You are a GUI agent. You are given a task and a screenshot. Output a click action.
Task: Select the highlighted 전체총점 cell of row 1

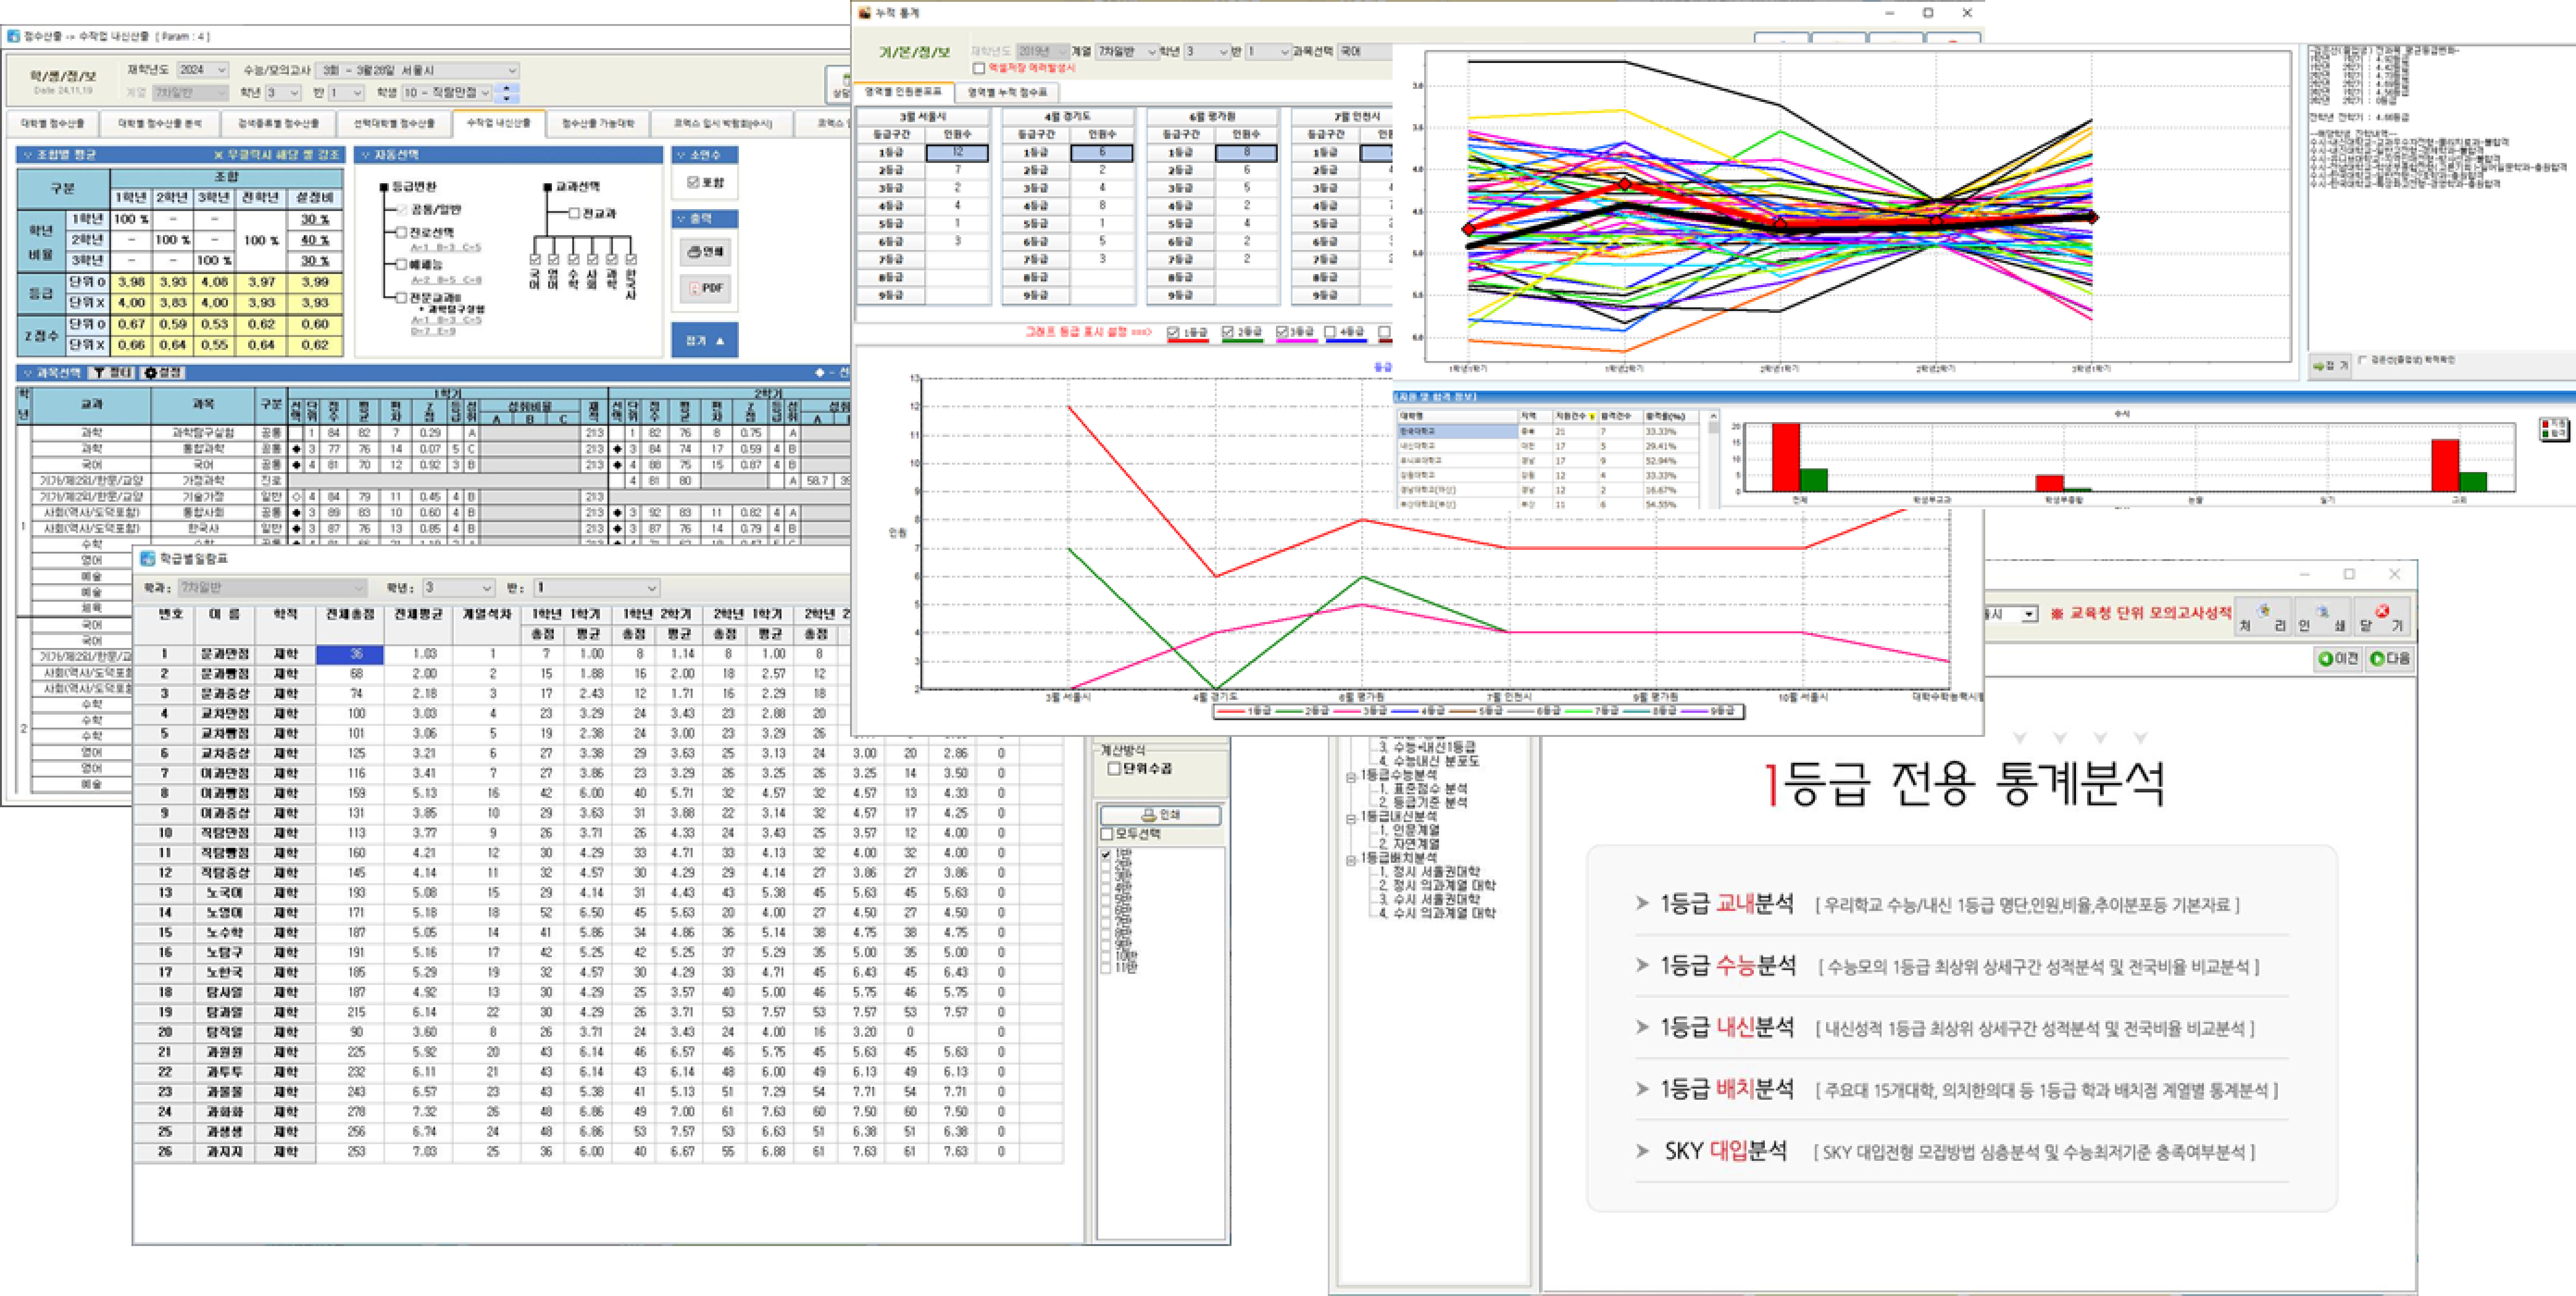[350, 654]
